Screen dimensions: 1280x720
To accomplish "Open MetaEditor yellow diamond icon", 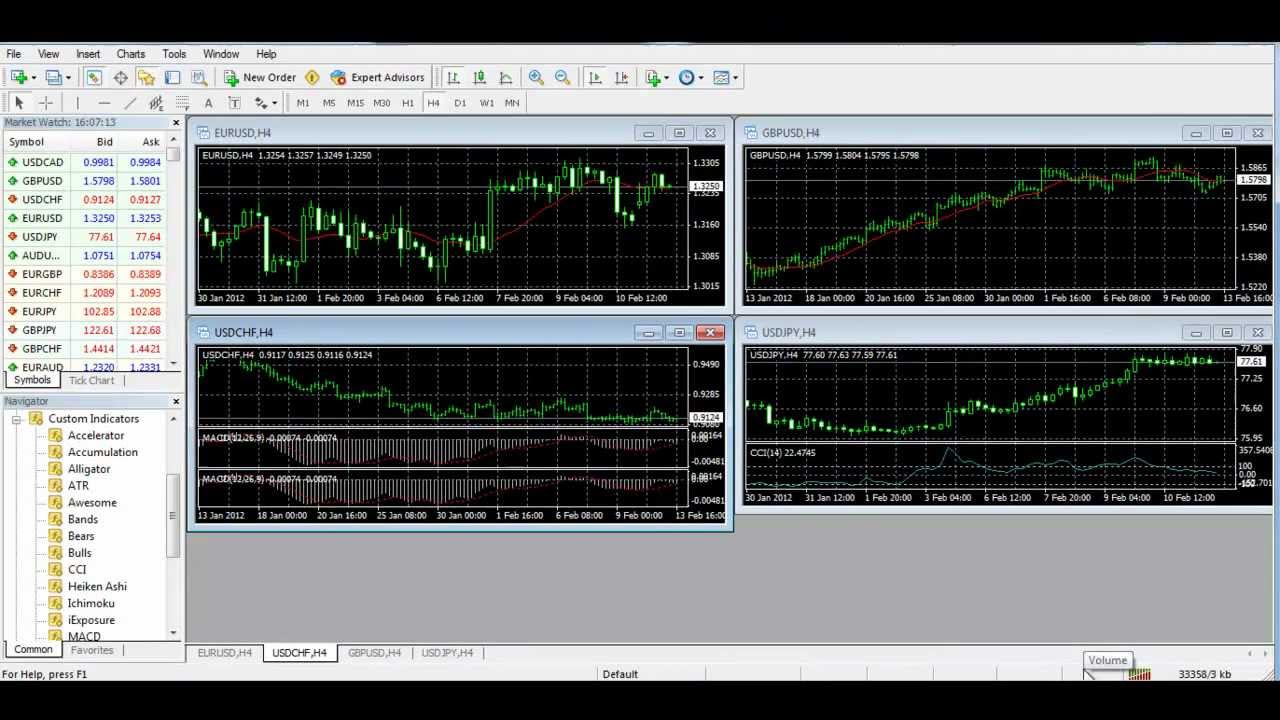I will (312, 77).
